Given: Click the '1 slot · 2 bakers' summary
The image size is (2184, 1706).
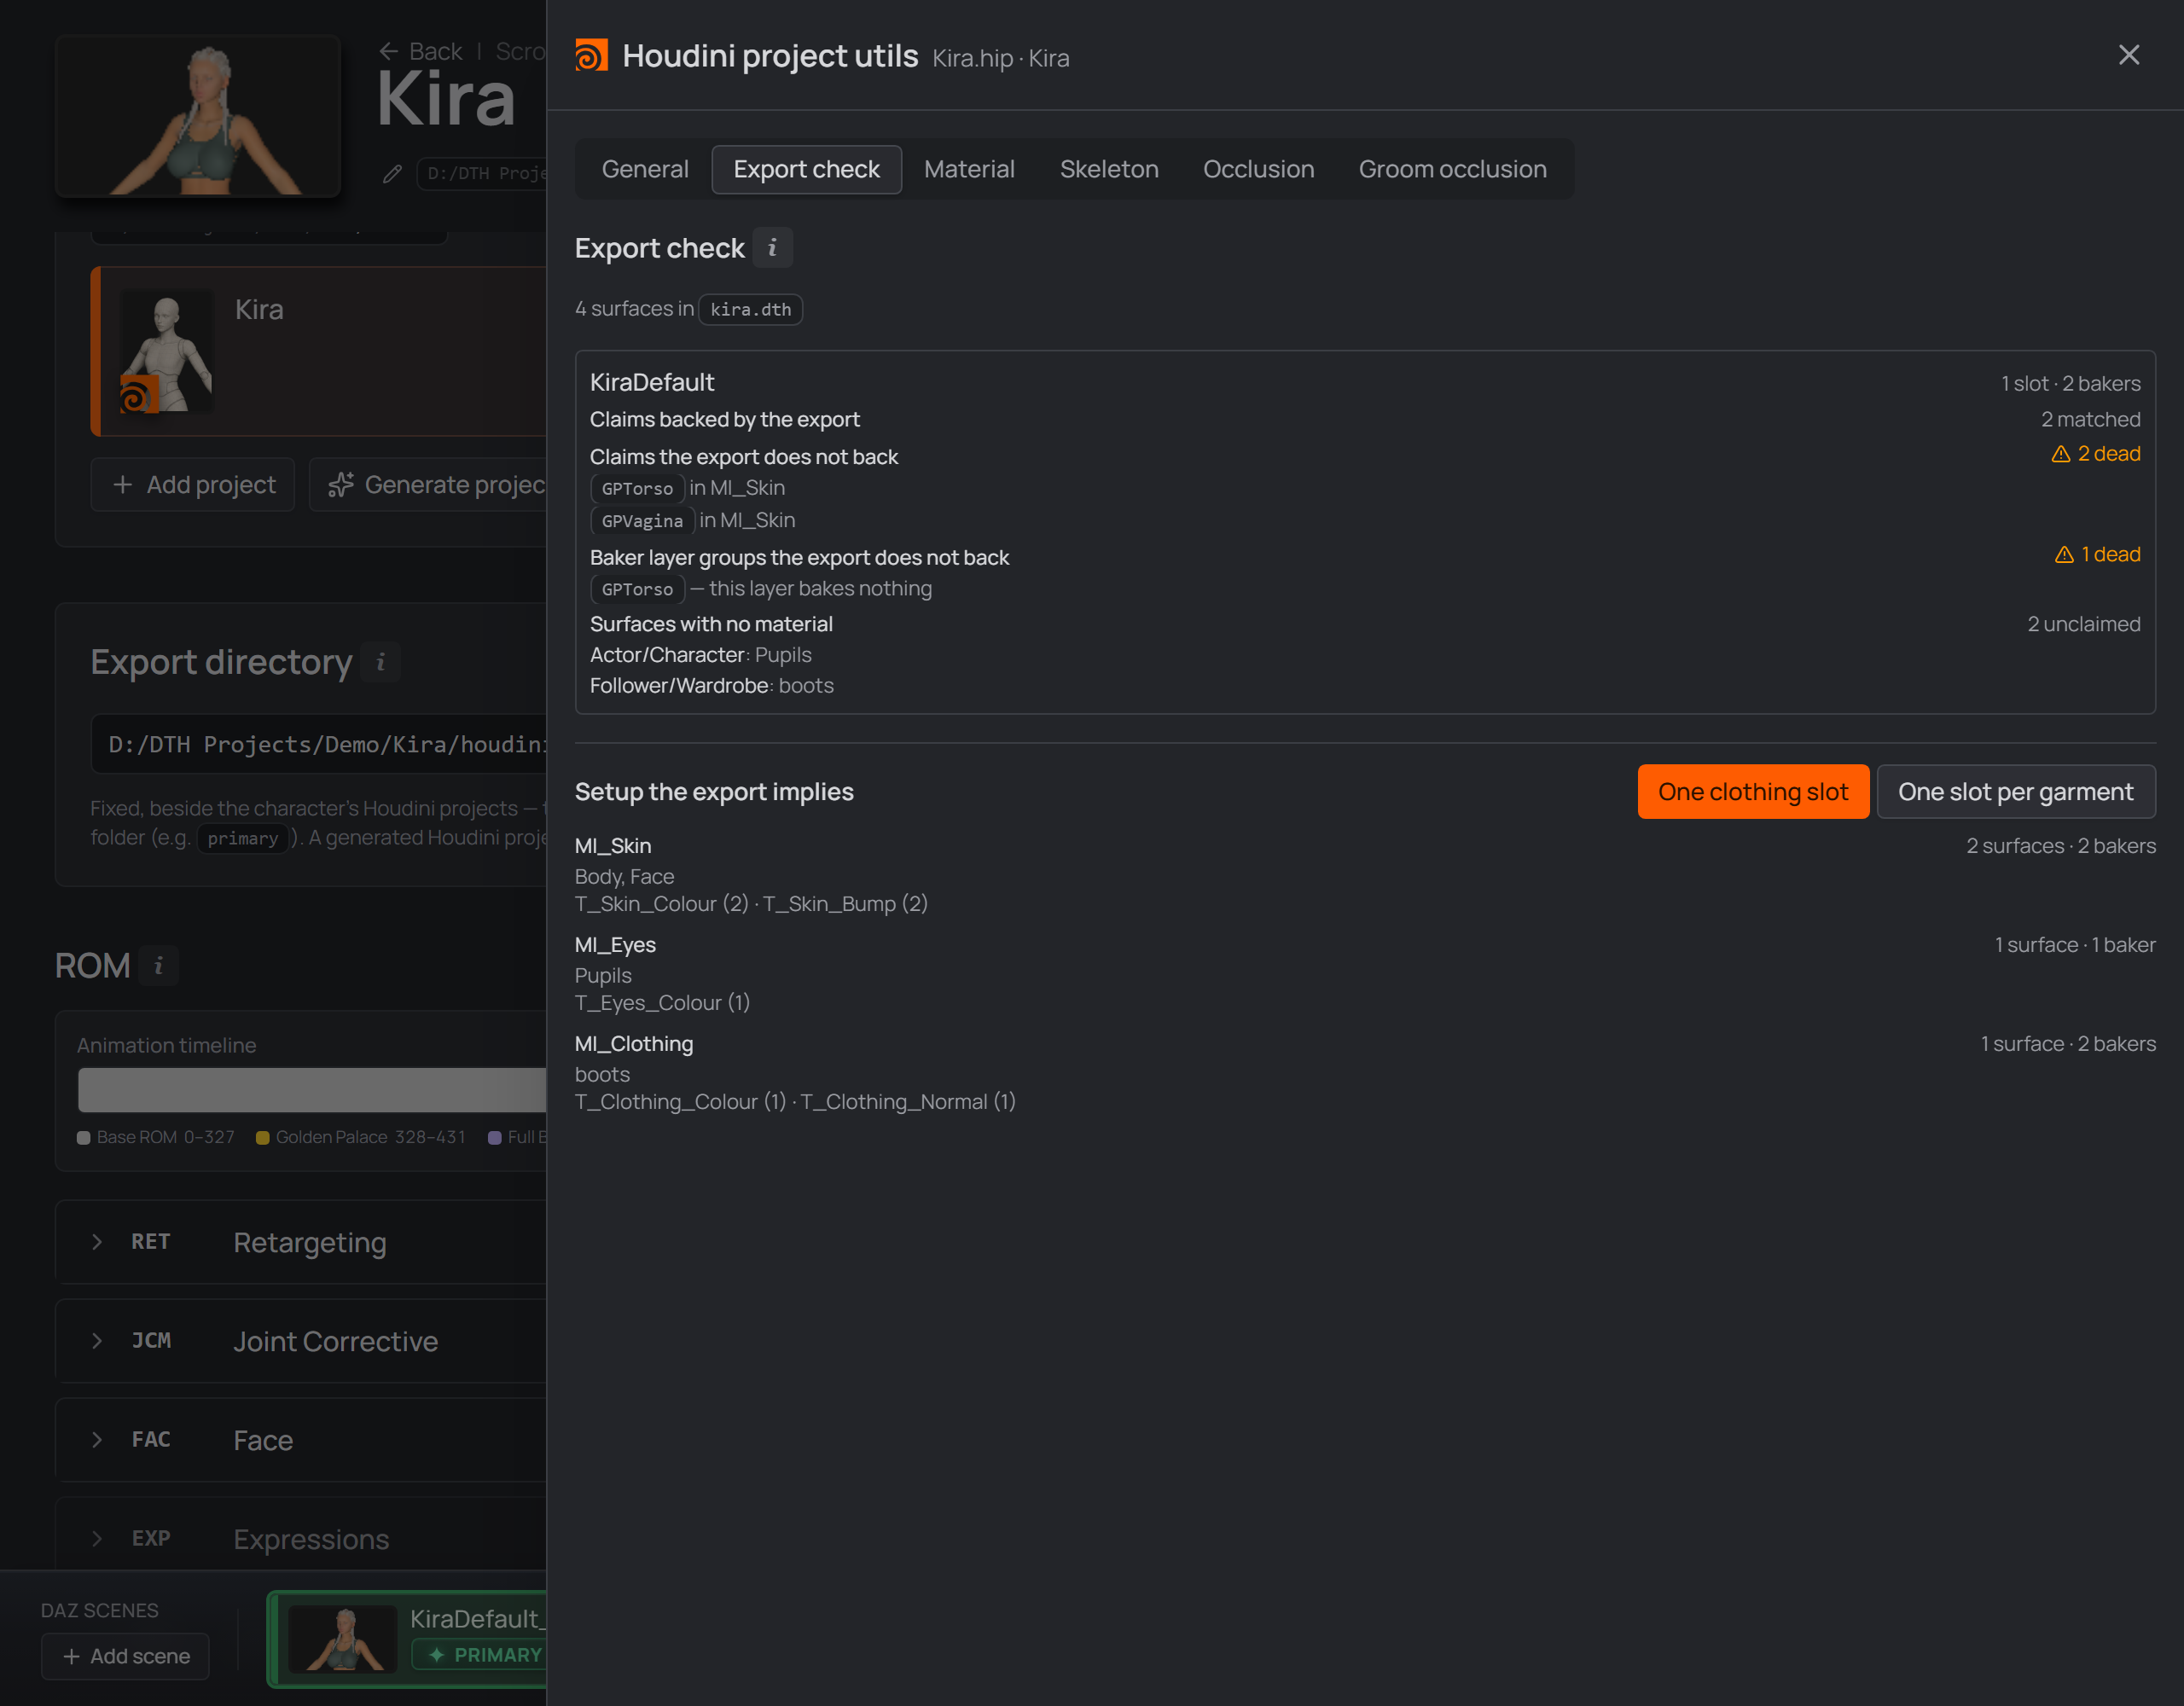Looking at the screenshot, I should 2070,384.
